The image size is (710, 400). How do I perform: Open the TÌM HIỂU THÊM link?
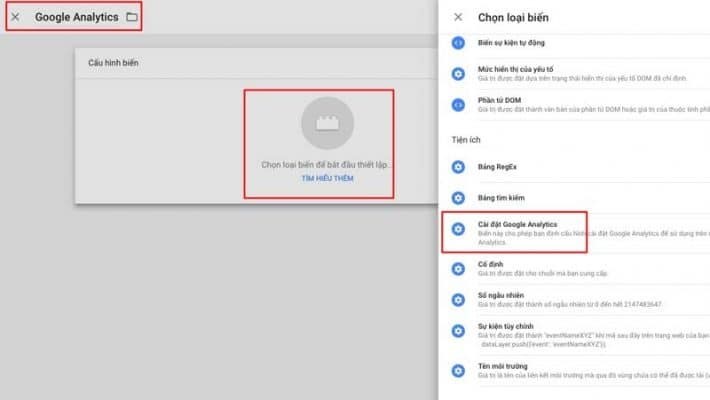point(327,178)
